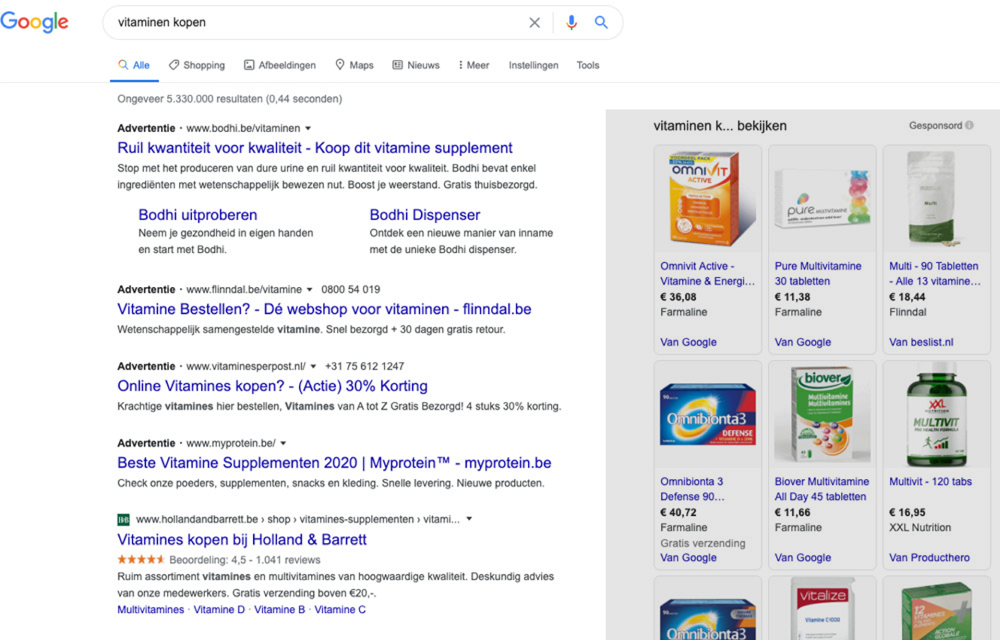Click the phone number +31 75 612 1247

[x=364, y=367]
